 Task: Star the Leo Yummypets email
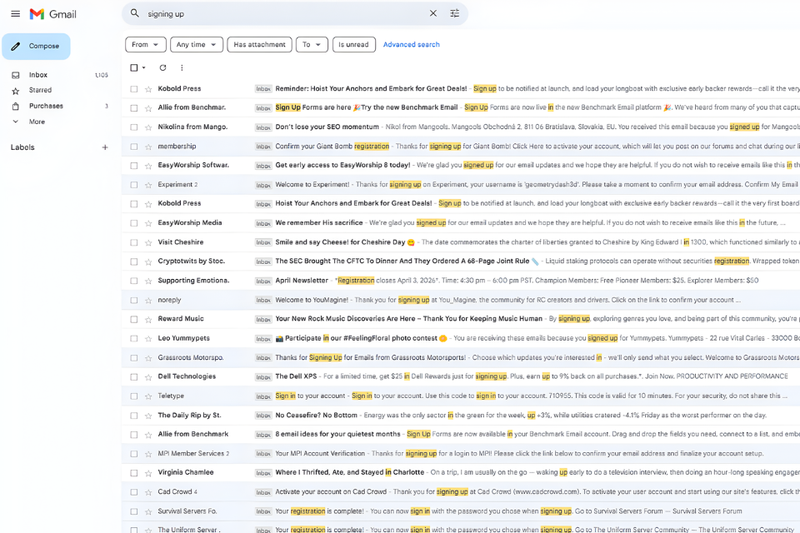click(x=148, y=338)
